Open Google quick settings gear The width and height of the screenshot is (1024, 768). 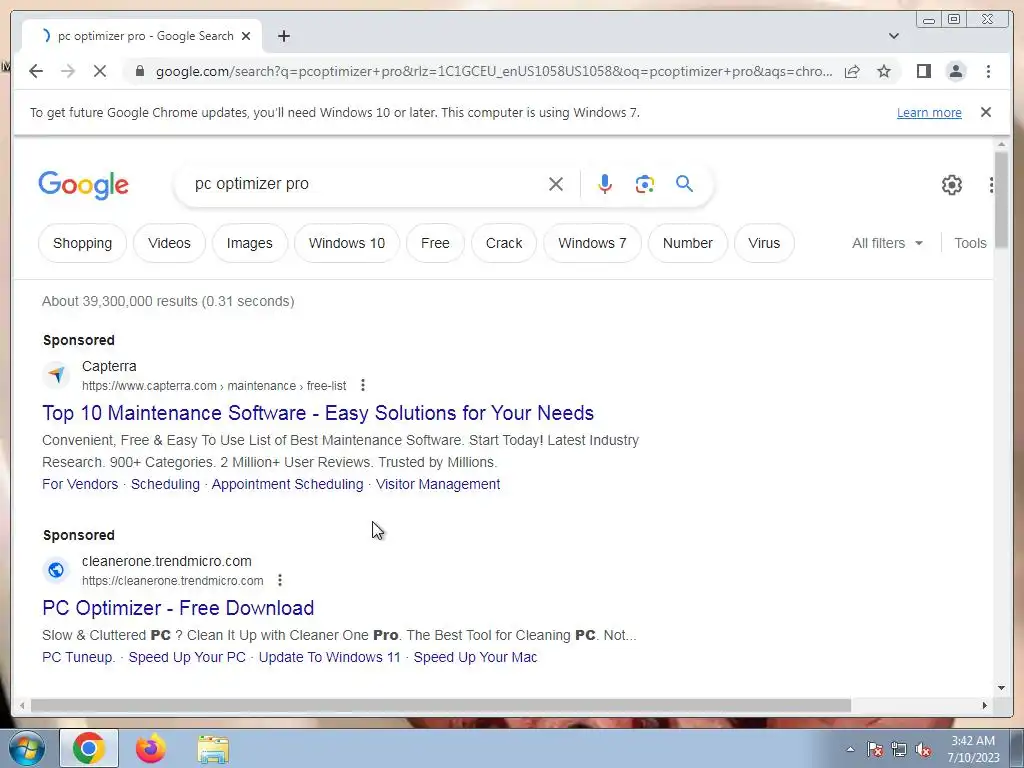[952, 185]
